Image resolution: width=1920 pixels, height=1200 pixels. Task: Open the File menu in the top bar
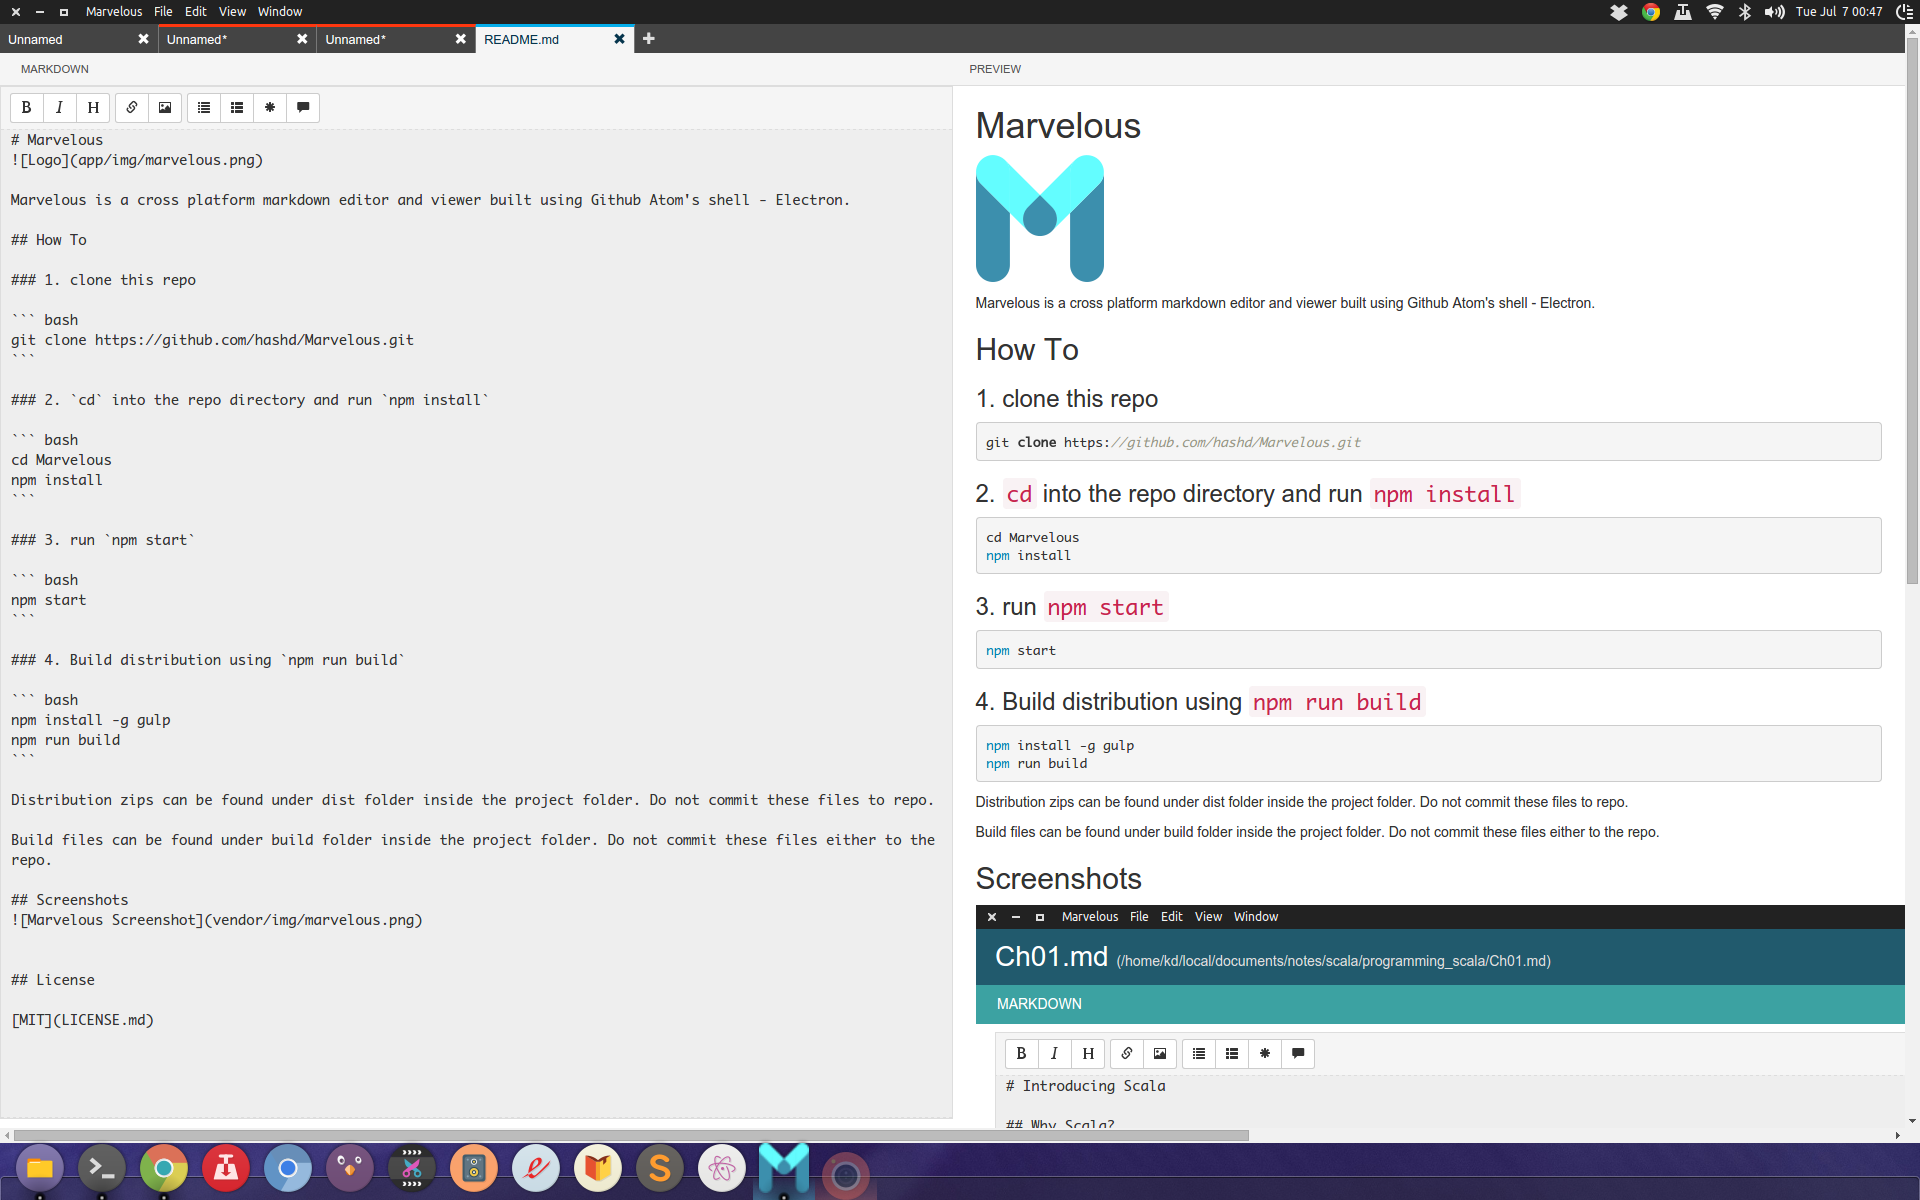tap(163, 12)
